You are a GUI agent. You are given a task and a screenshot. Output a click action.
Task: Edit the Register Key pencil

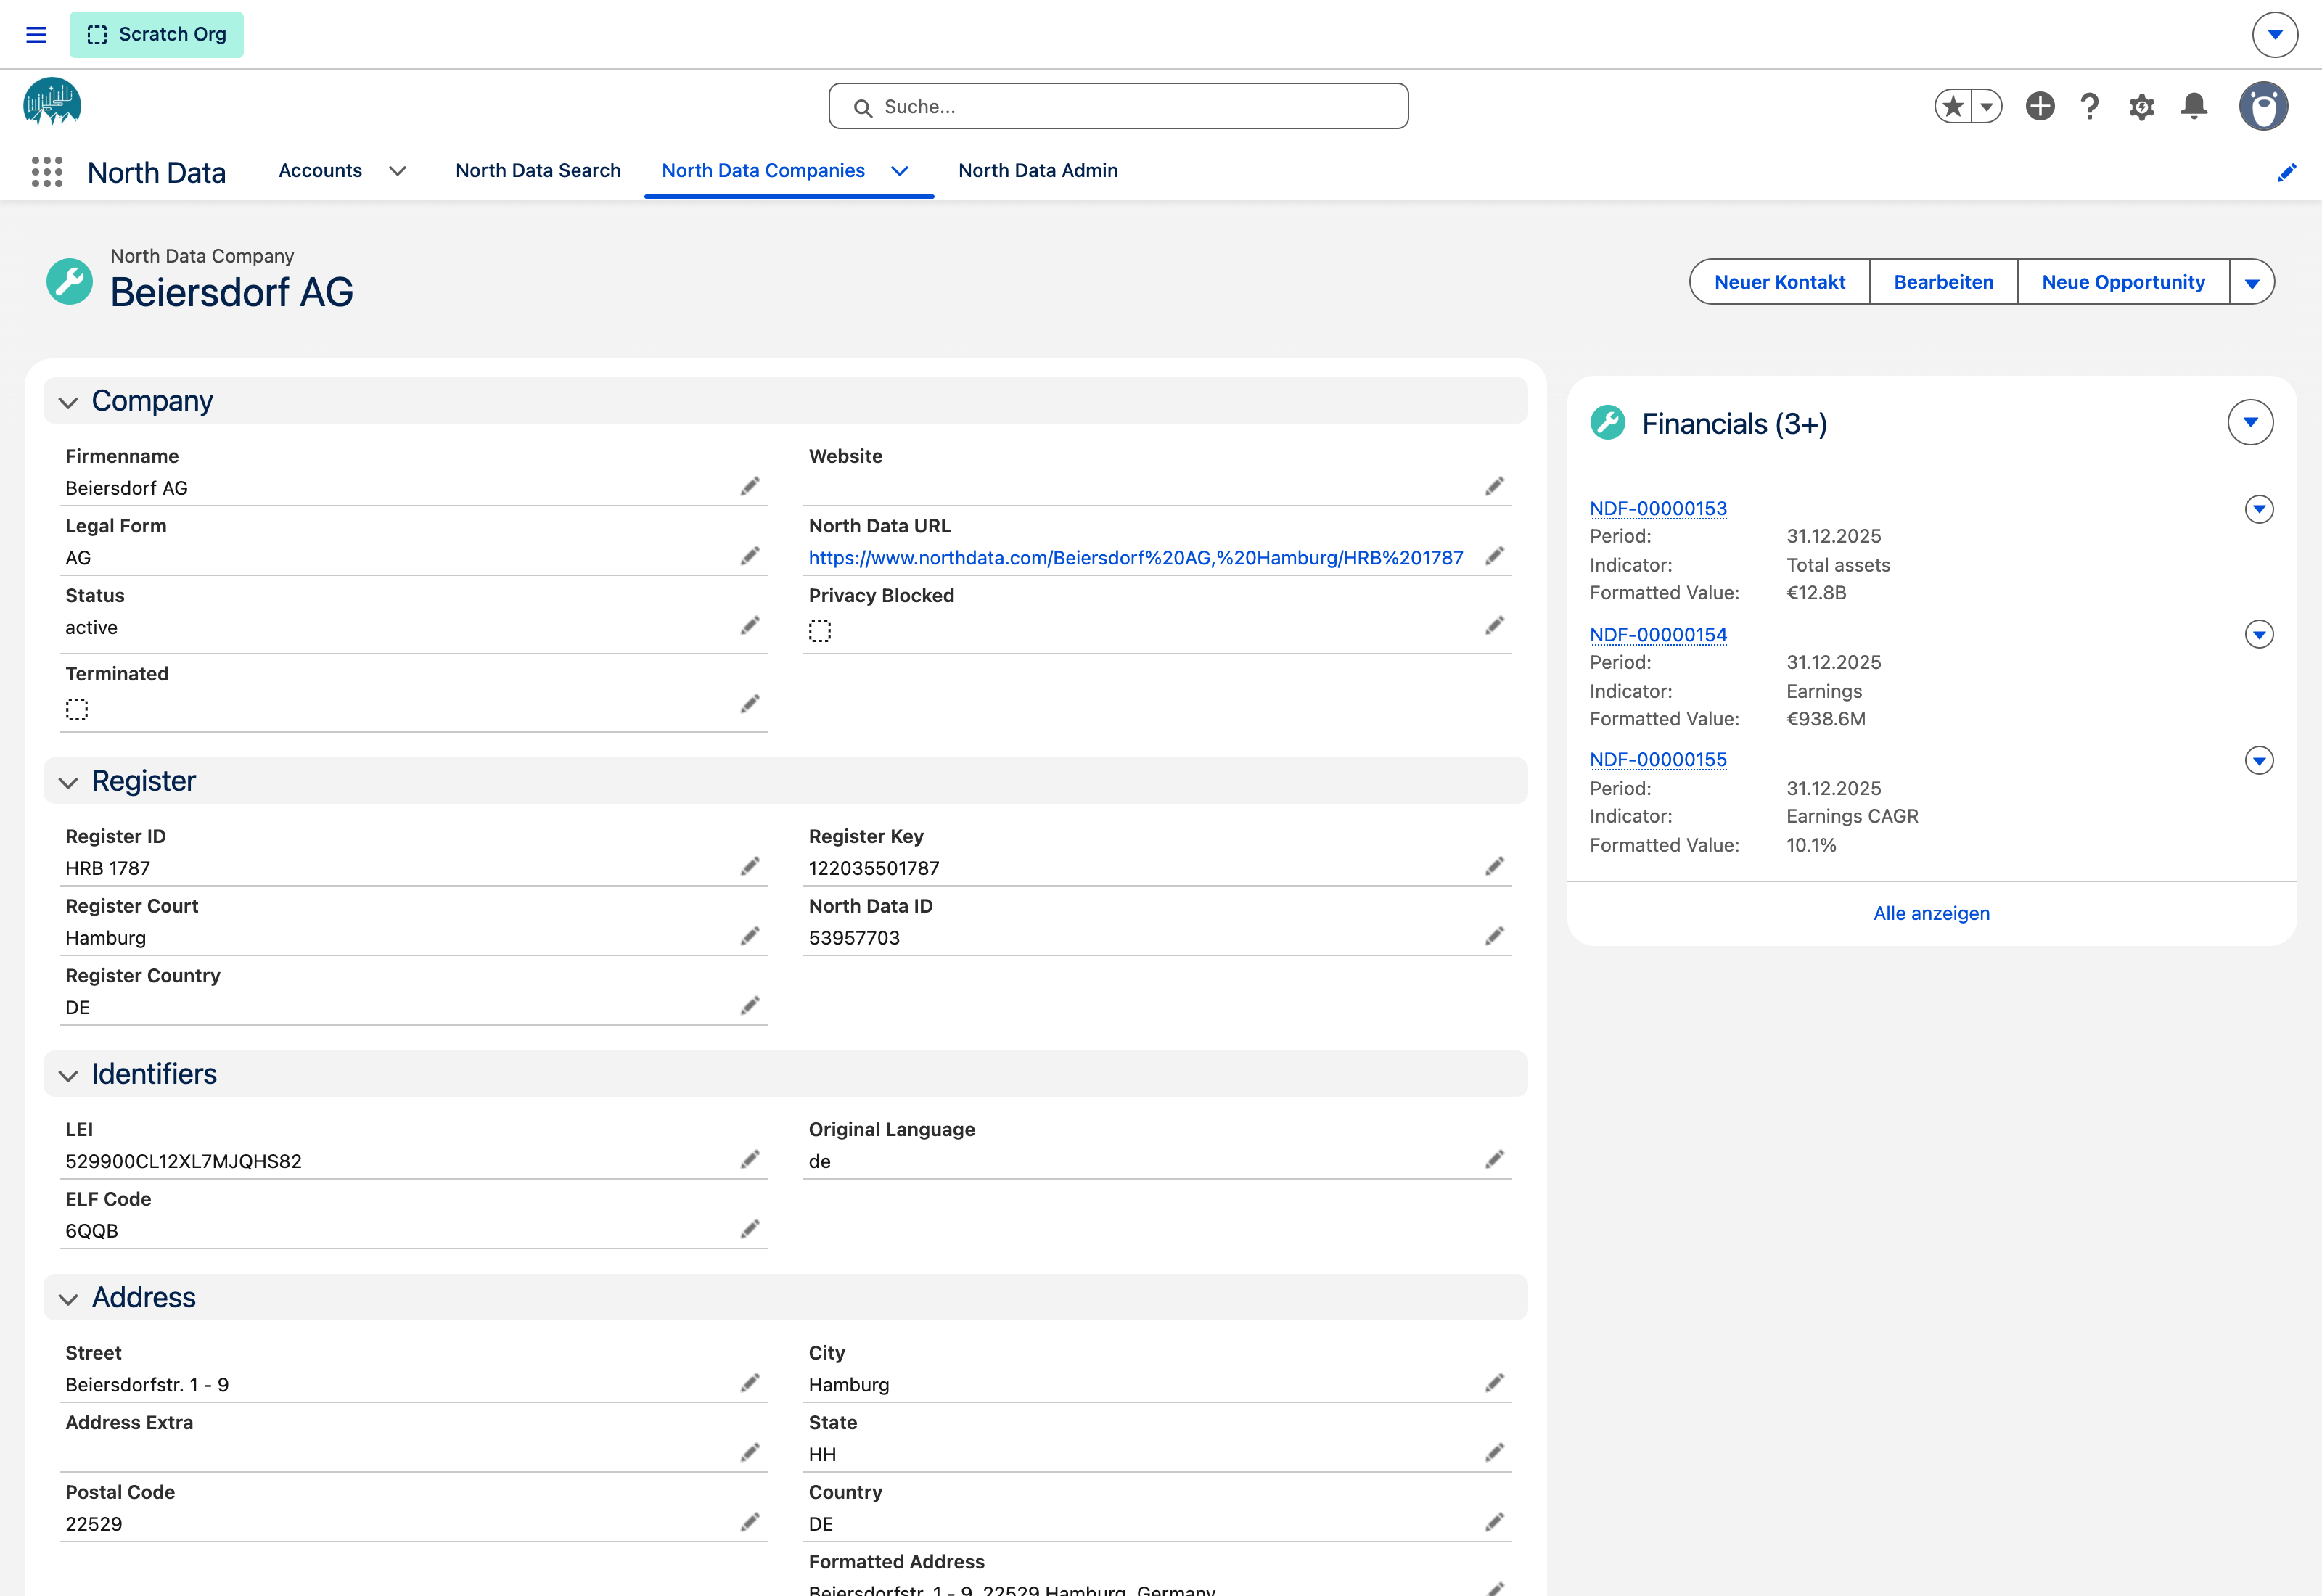(1494, 866)
